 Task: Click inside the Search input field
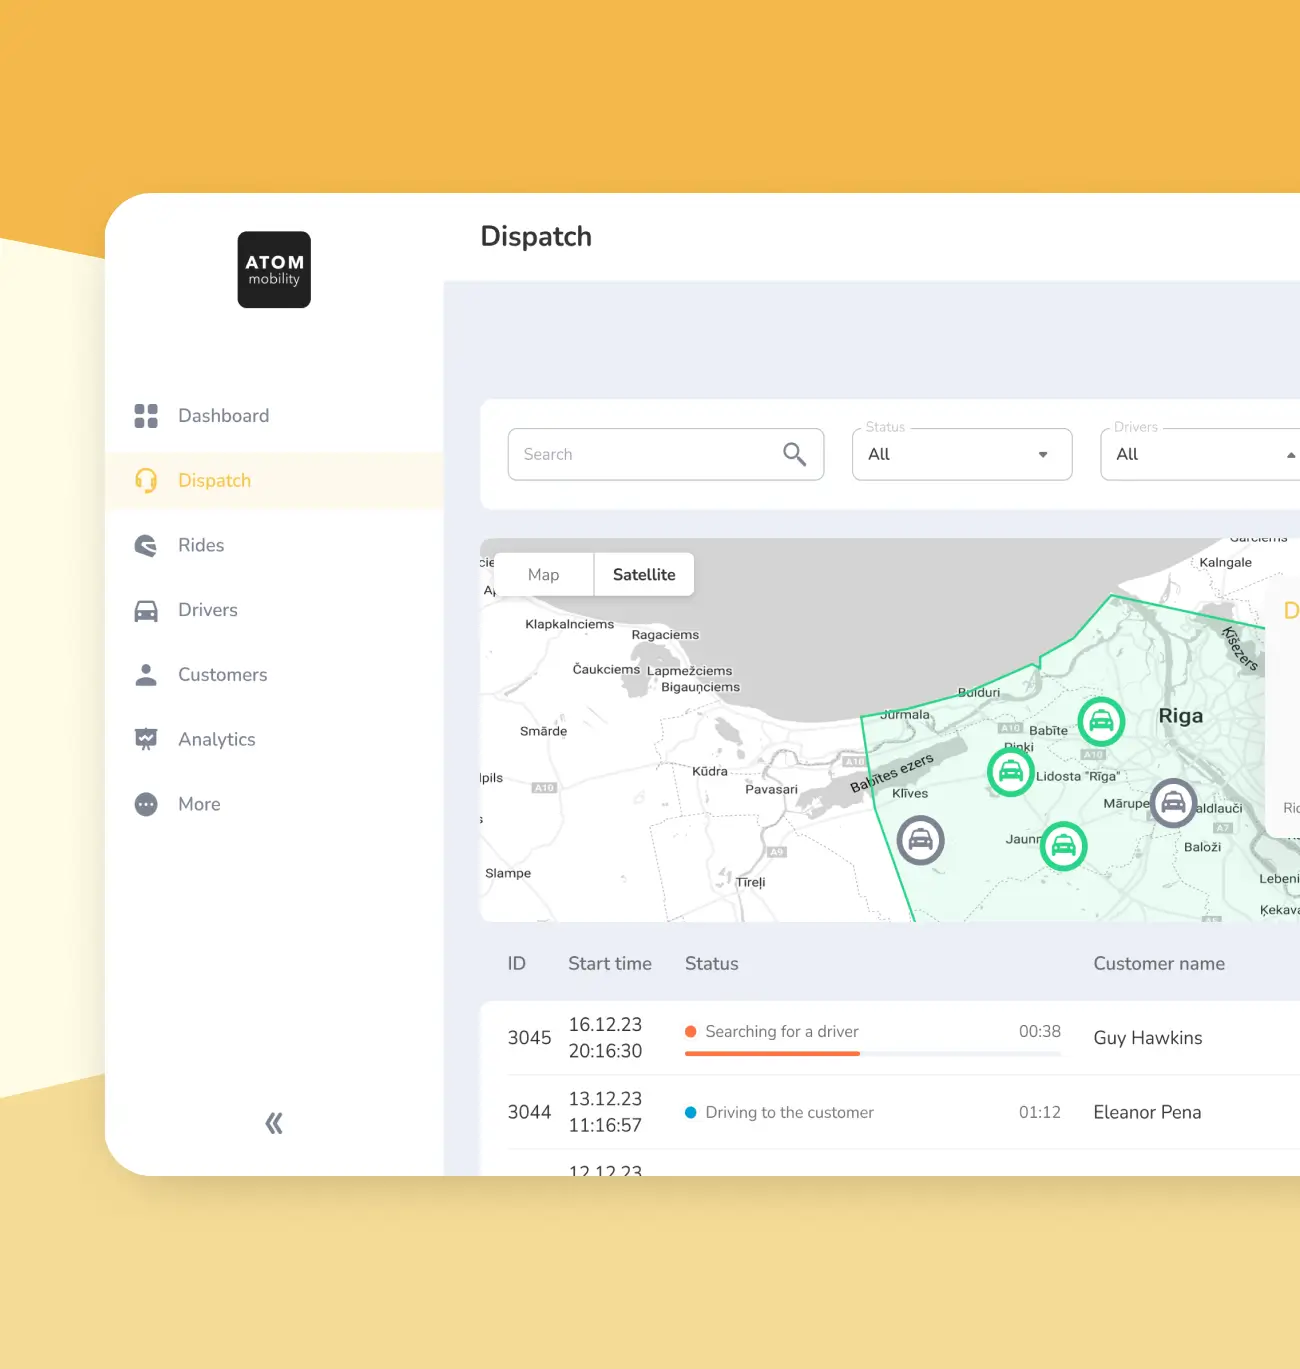(x=620, y=454)
